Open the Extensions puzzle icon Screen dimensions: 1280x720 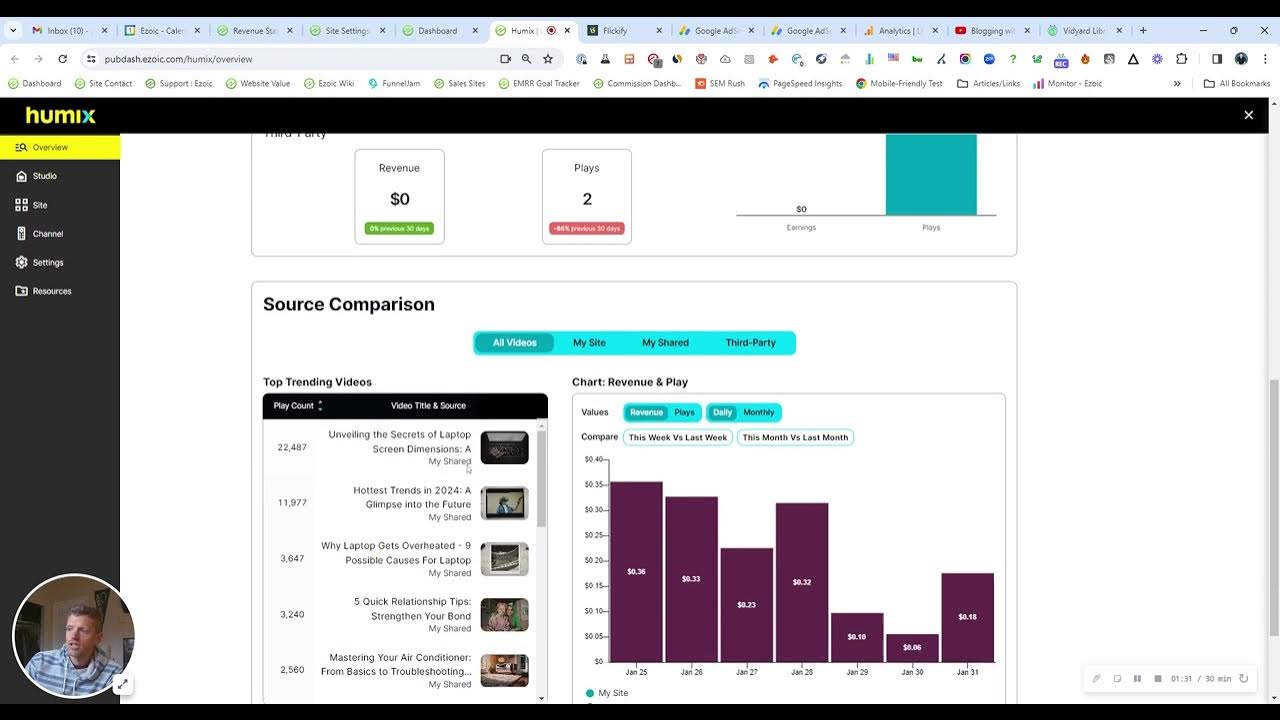(1182, 59)
